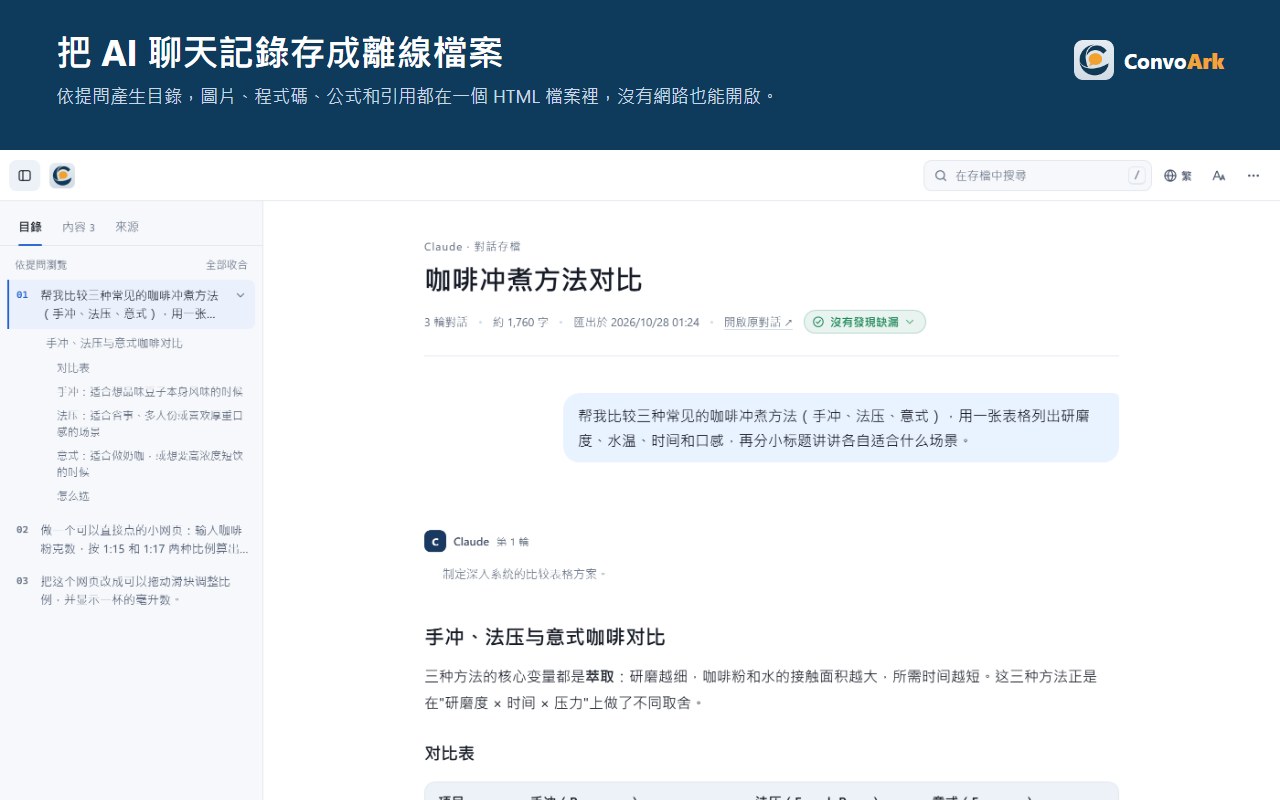Image resolution: width=1280 pixels, height=800 pixels.
Task: Jump to 手冲、法压与意式咖啡对比 outline entry
Action: 115,343
